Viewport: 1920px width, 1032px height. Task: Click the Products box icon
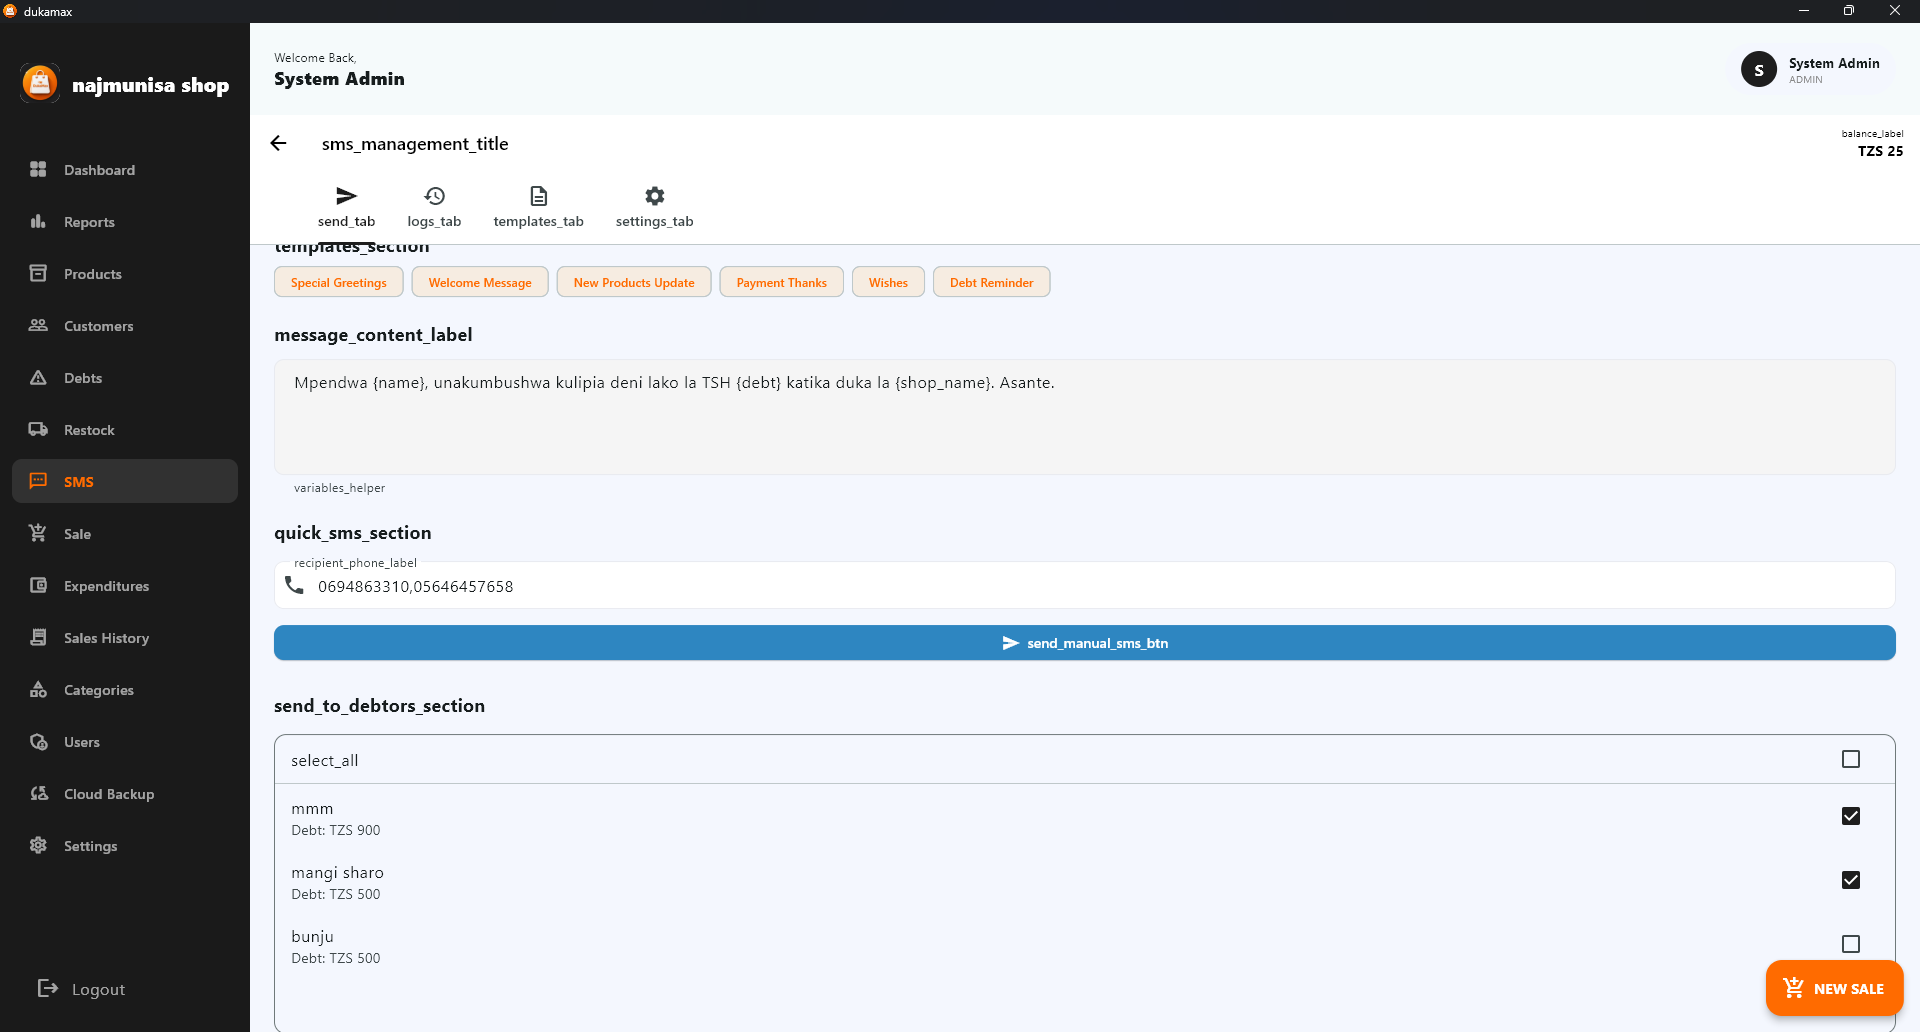tap(38, 273)
